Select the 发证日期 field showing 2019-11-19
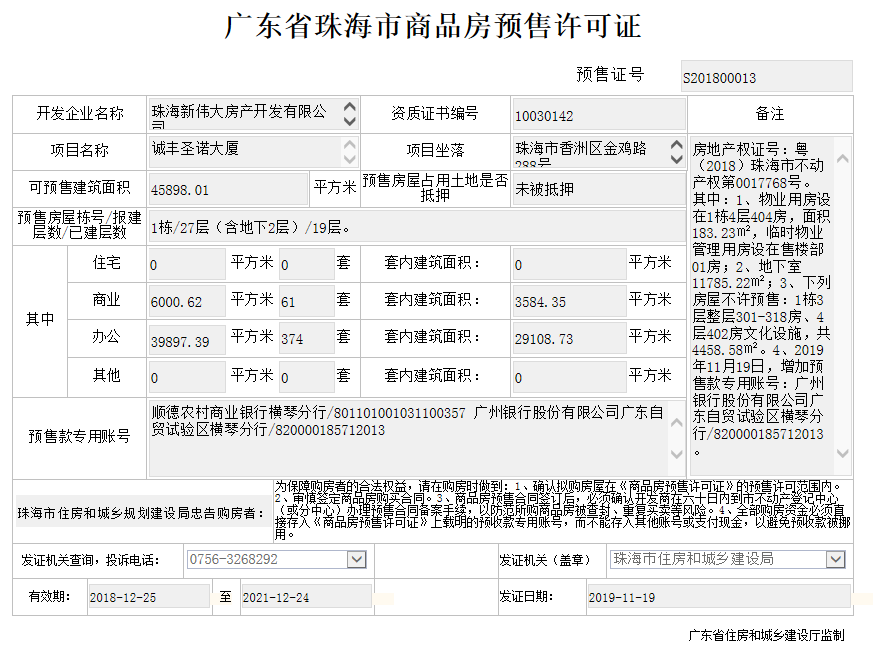 717,597
